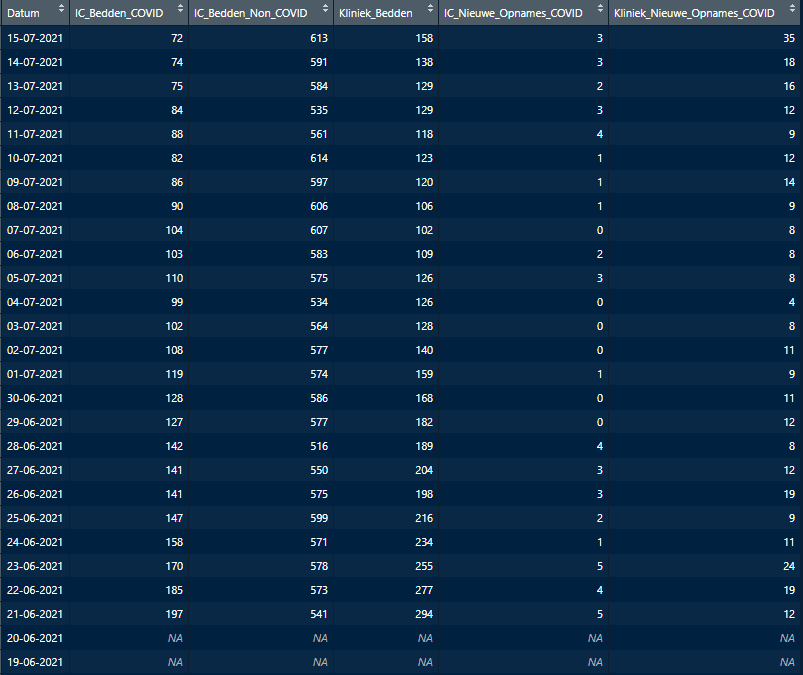This screenshot has height=675, width=803.
Task: Select the date cell 21-06-2021
Action: [x=35, y=614]
